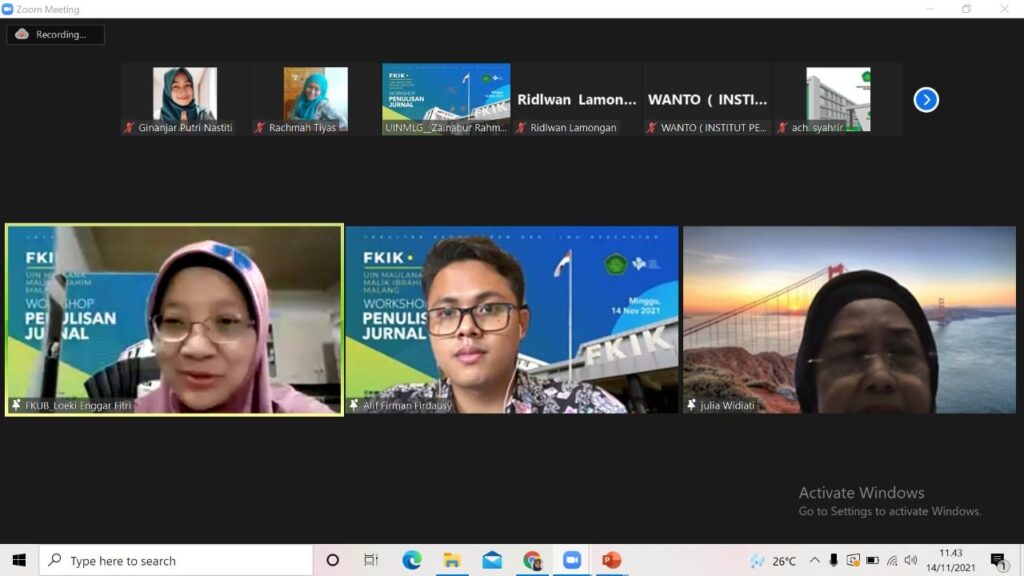The image size is (1024, 576).
Task: Click the Ridlwan Lamongan participant tile
Action: [x=576, y=100]
